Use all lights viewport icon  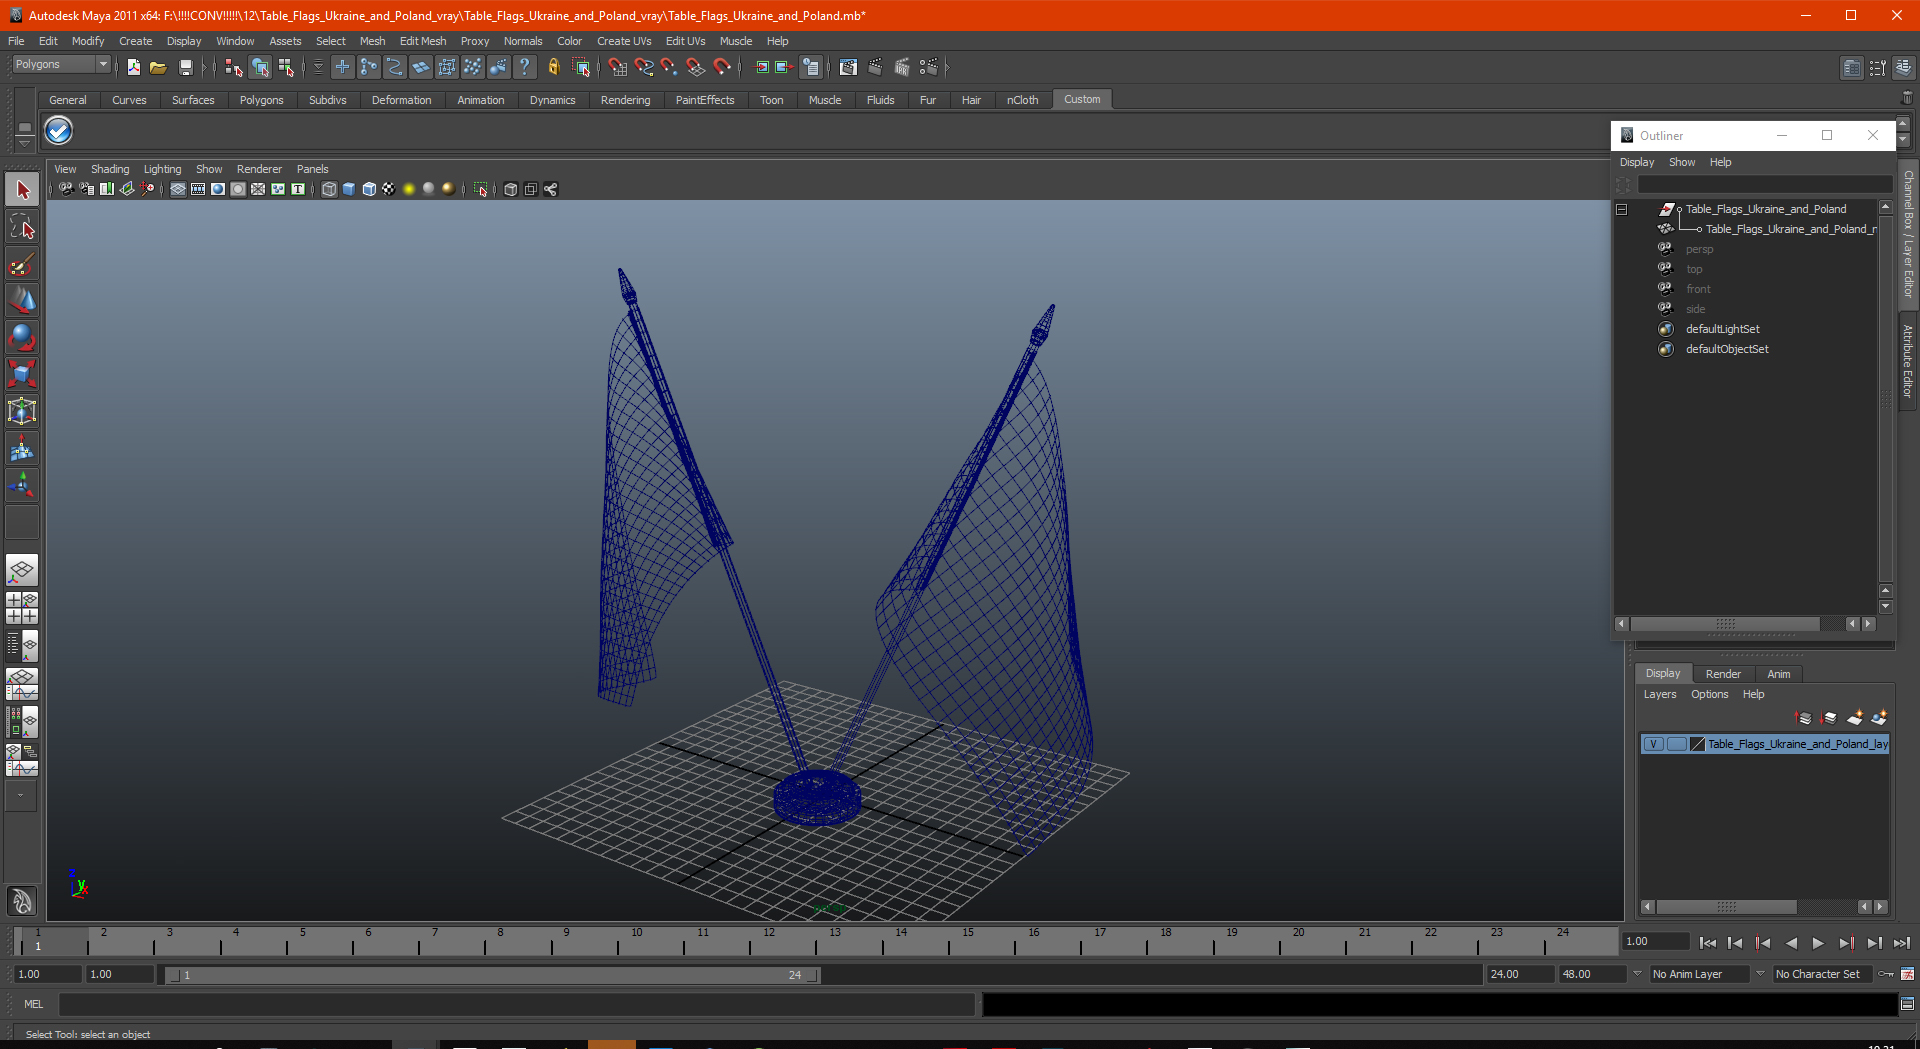coord(409,189)
